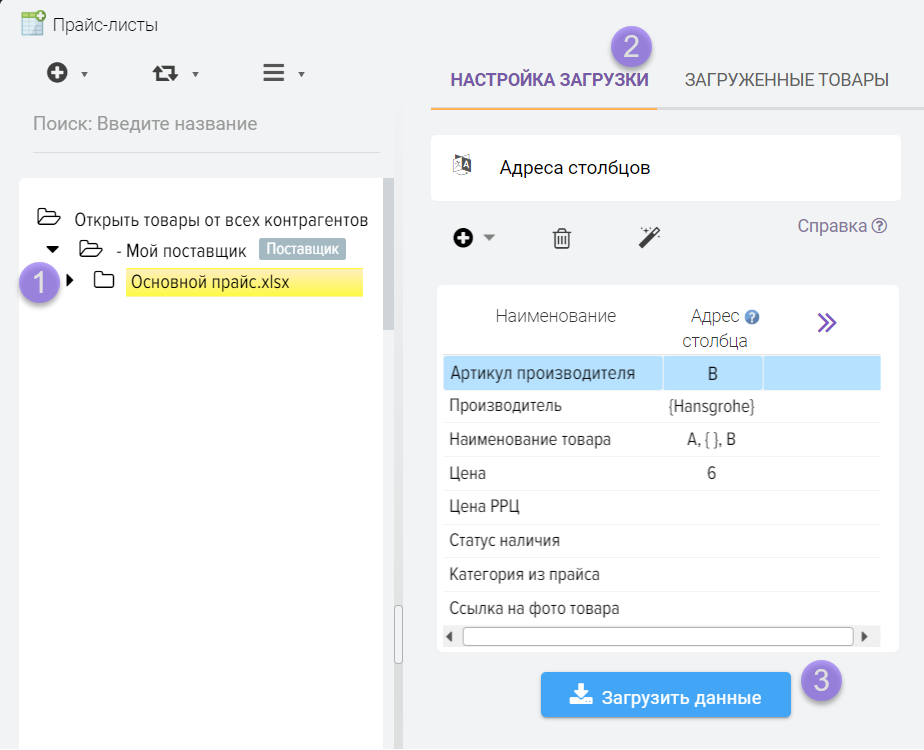Expand the Основной прайс.xlsx tree node
The width and height of the screenshot is (924, 750).
point(70,281)
